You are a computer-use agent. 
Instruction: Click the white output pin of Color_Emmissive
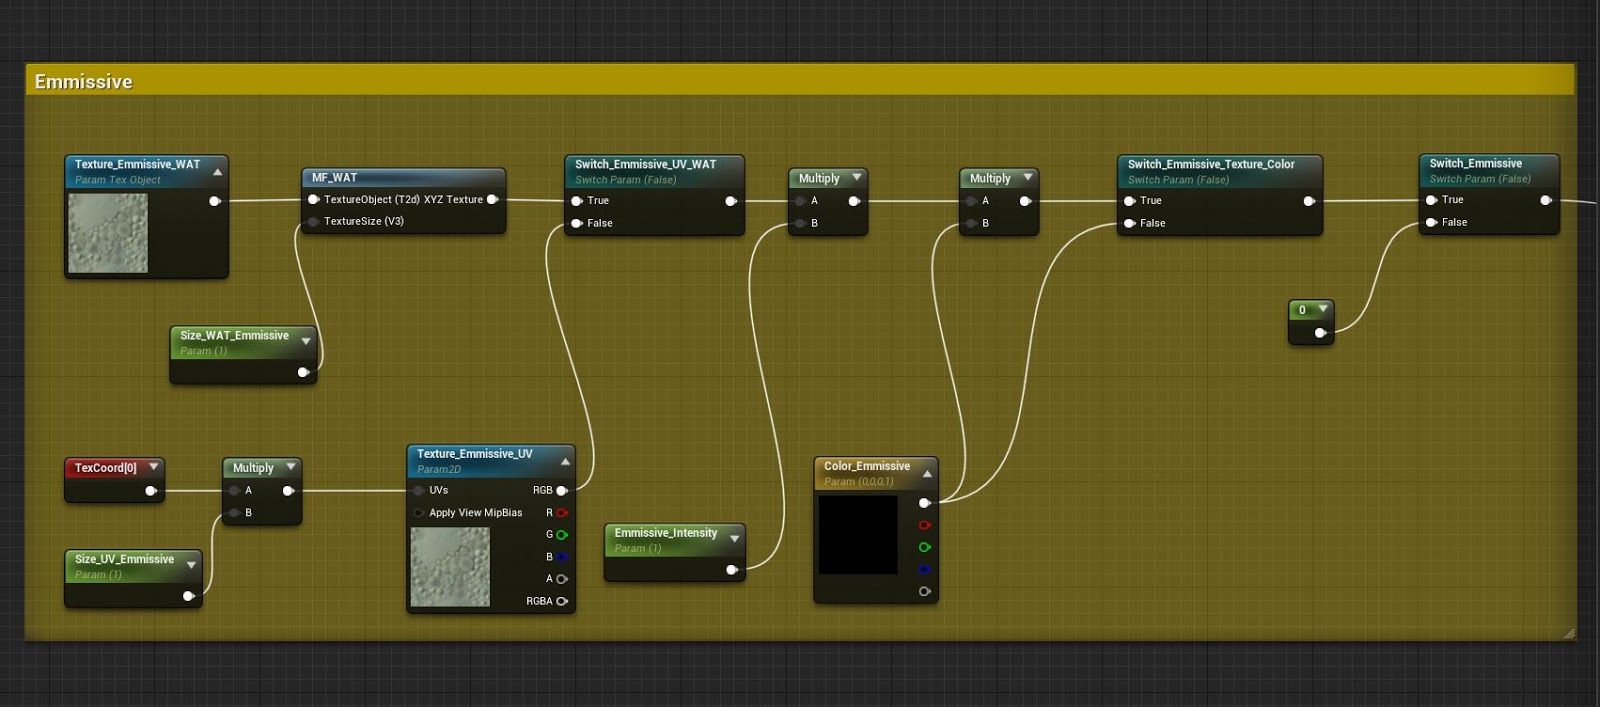[925, 503]
